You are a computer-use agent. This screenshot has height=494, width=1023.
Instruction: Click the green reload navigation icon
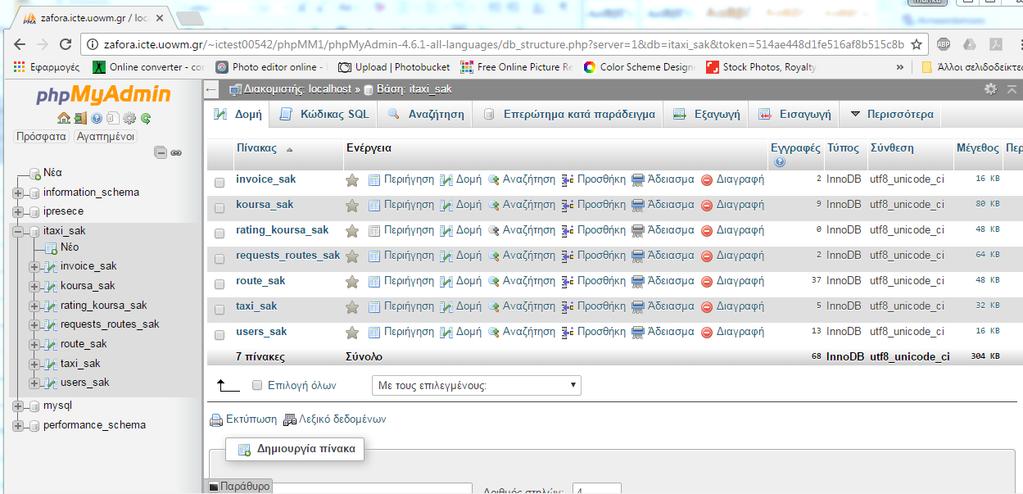[x=146, y=119]
